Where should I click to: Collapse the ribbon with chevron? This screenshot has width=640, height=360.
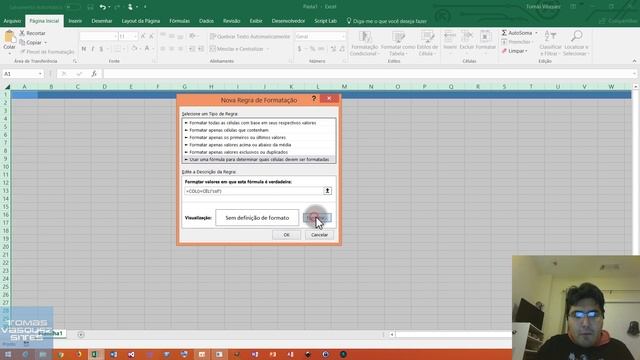click(x=634, y=61)
